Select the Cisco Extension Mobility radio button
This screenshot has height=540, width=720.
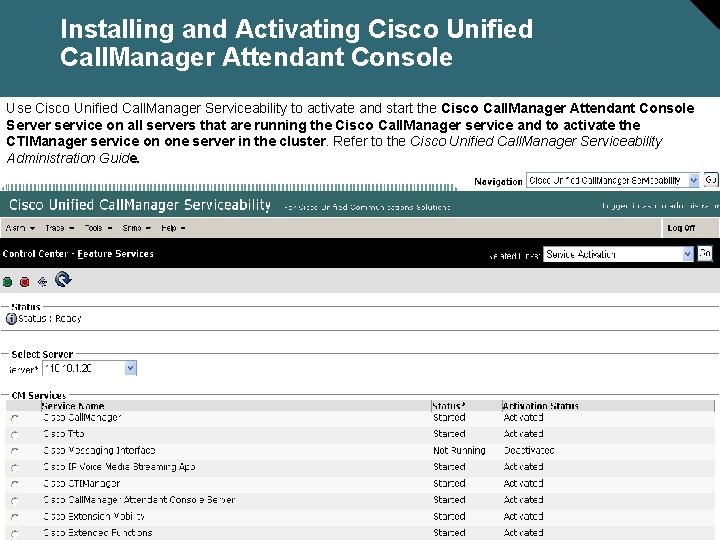coord(15,517)
